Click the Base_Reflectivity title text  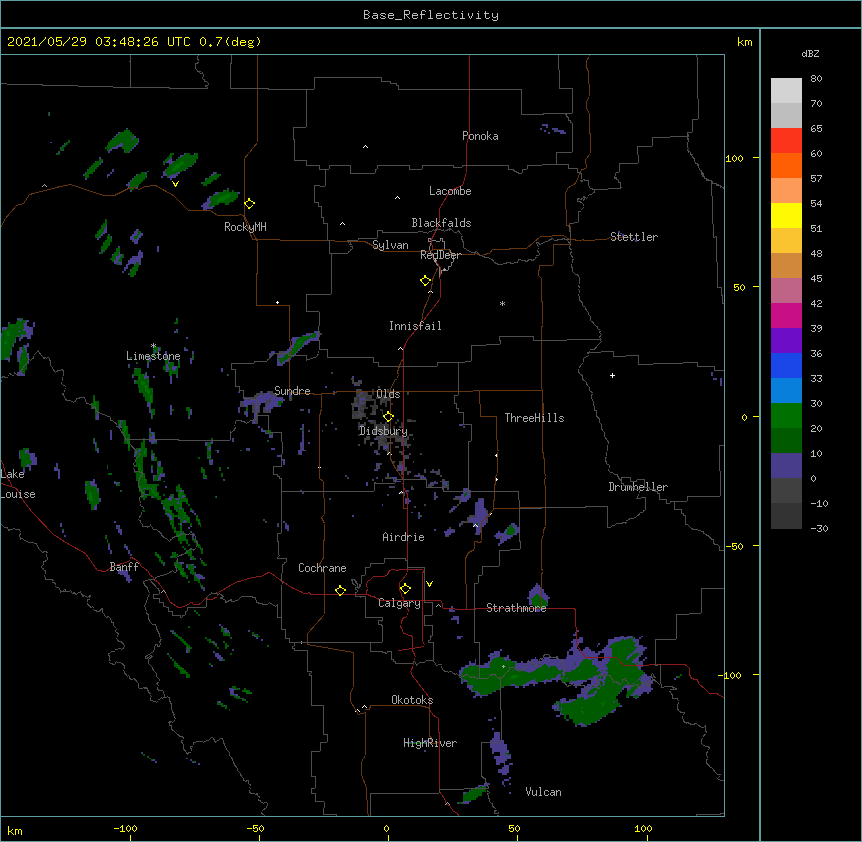431,15
